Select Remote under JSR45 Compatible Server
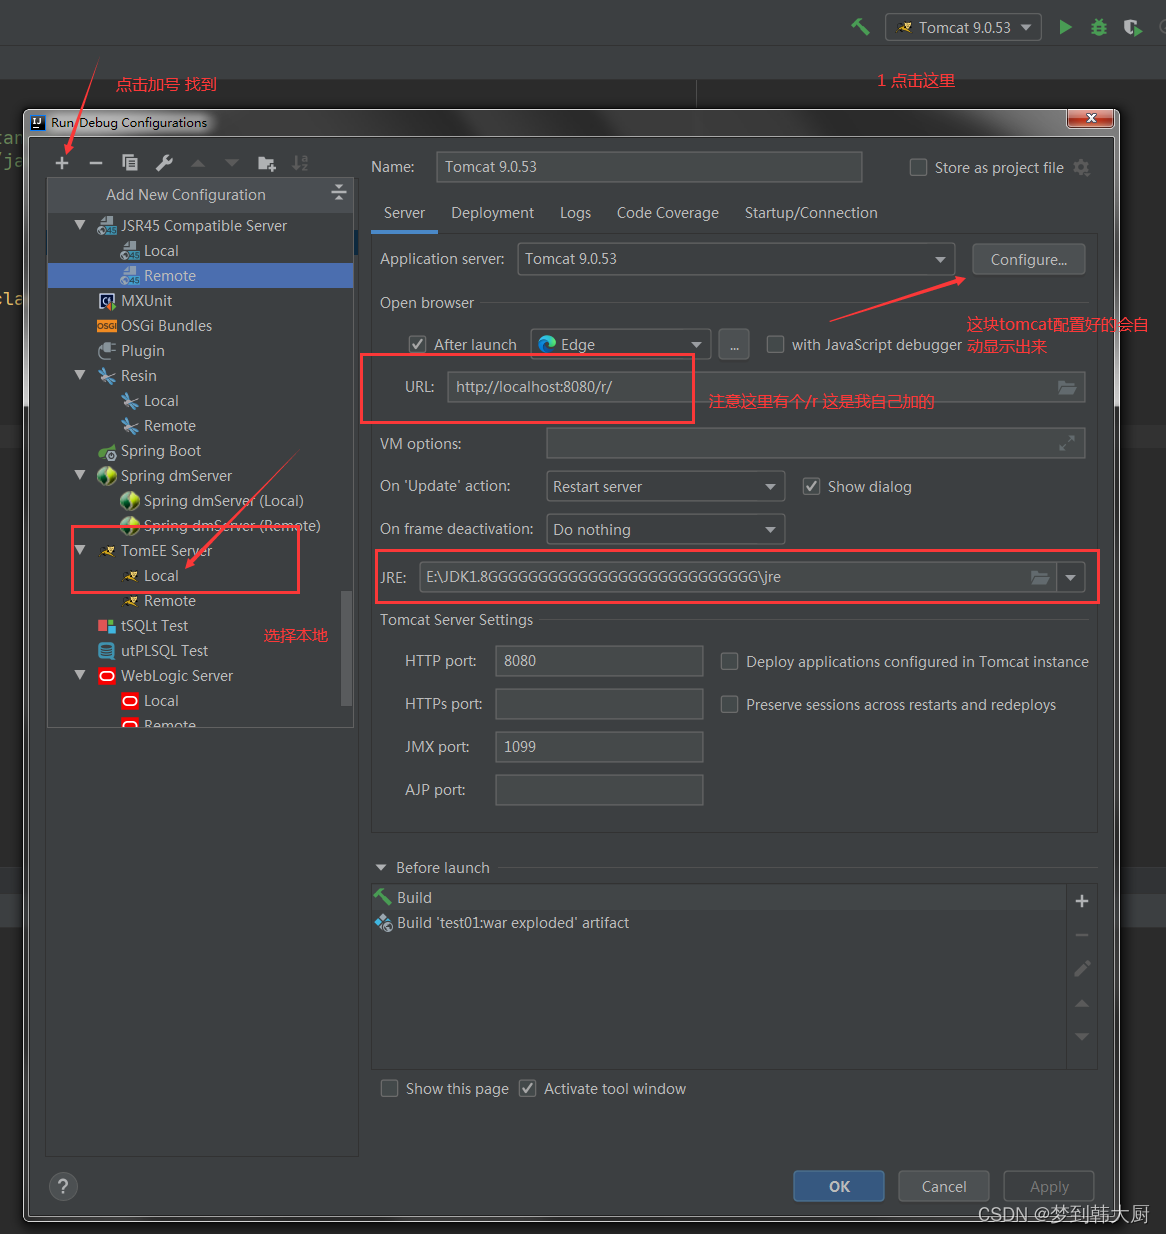 click(200, 275)
